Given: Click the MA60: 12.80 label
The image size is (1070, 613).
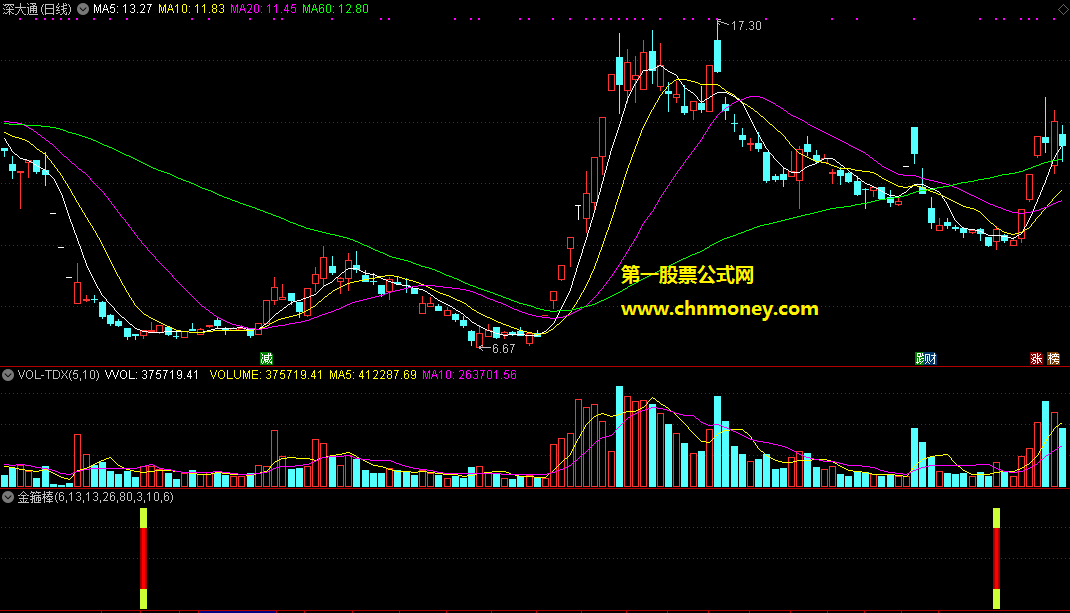Looking at the screenshot, I should [x=335, y=9].
